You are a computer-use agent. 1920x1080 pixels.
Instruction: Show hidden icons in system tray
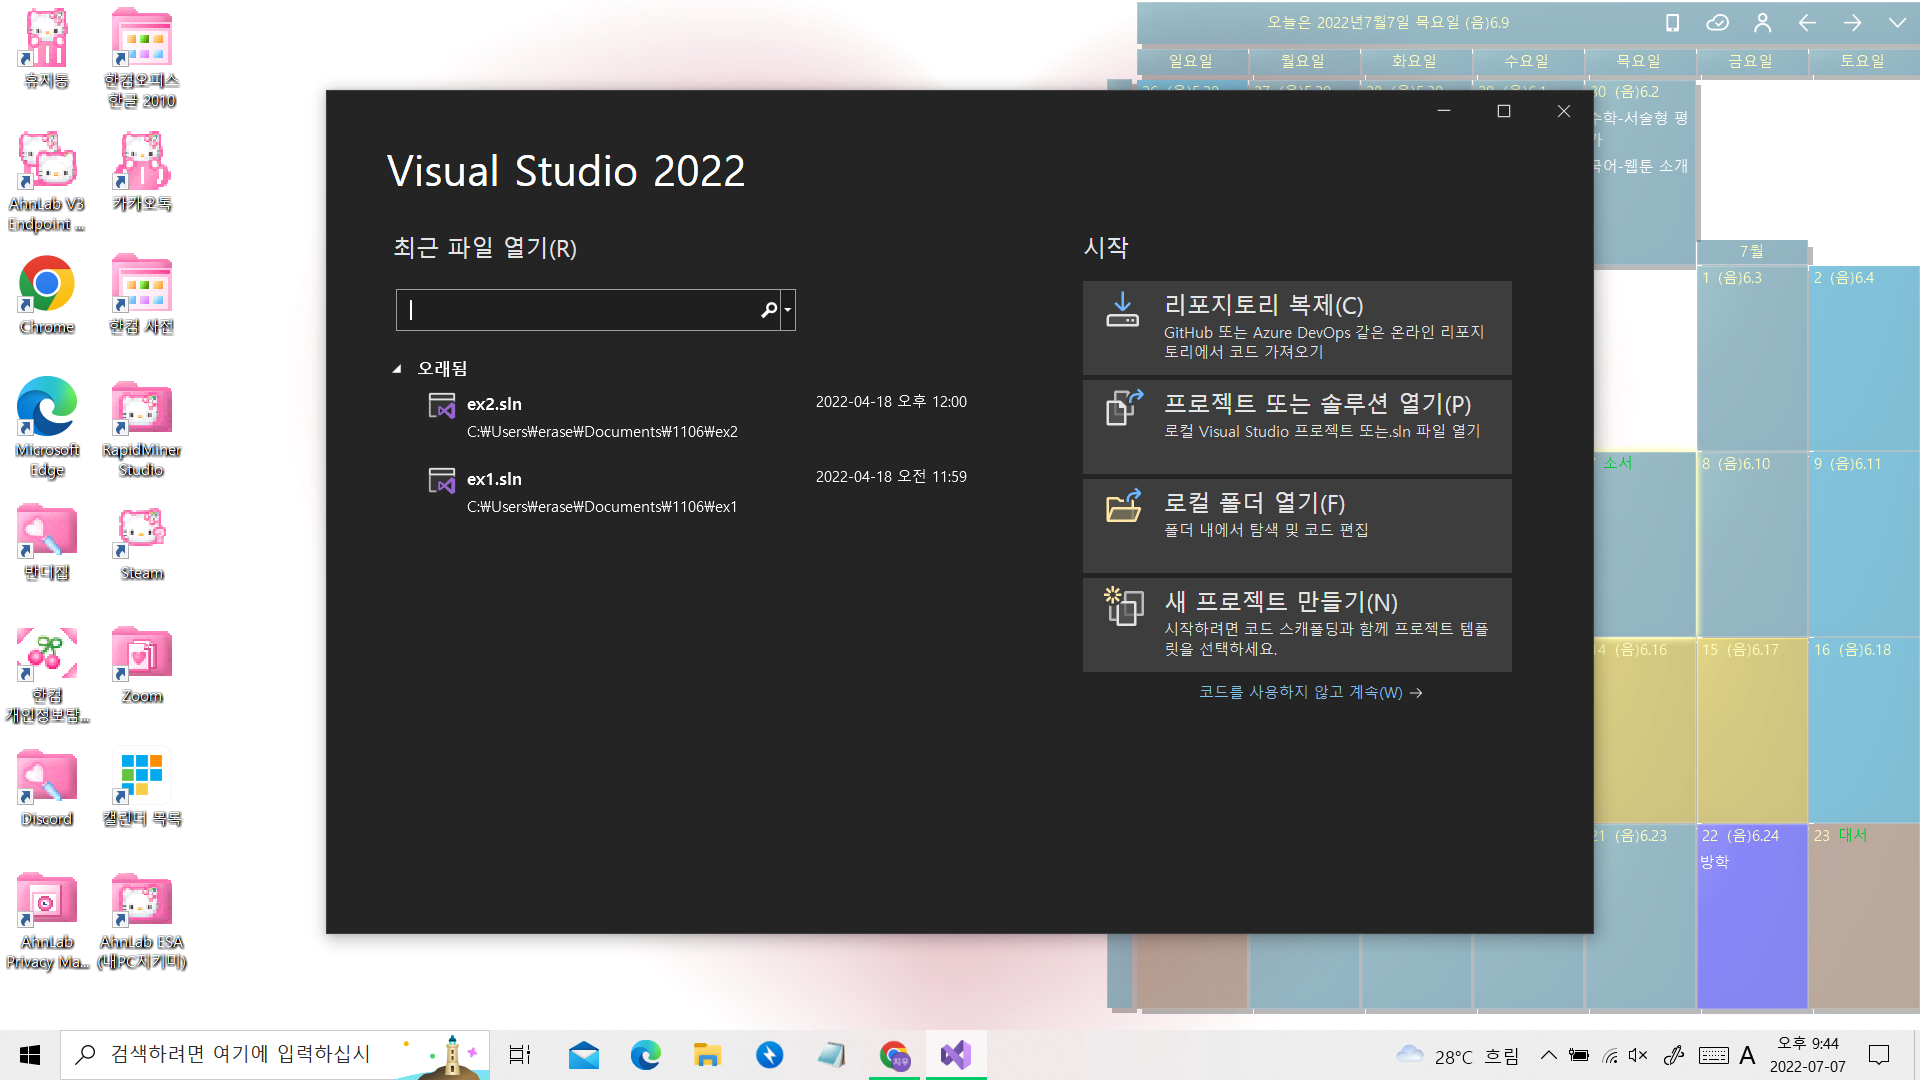coord(1548,1055)
